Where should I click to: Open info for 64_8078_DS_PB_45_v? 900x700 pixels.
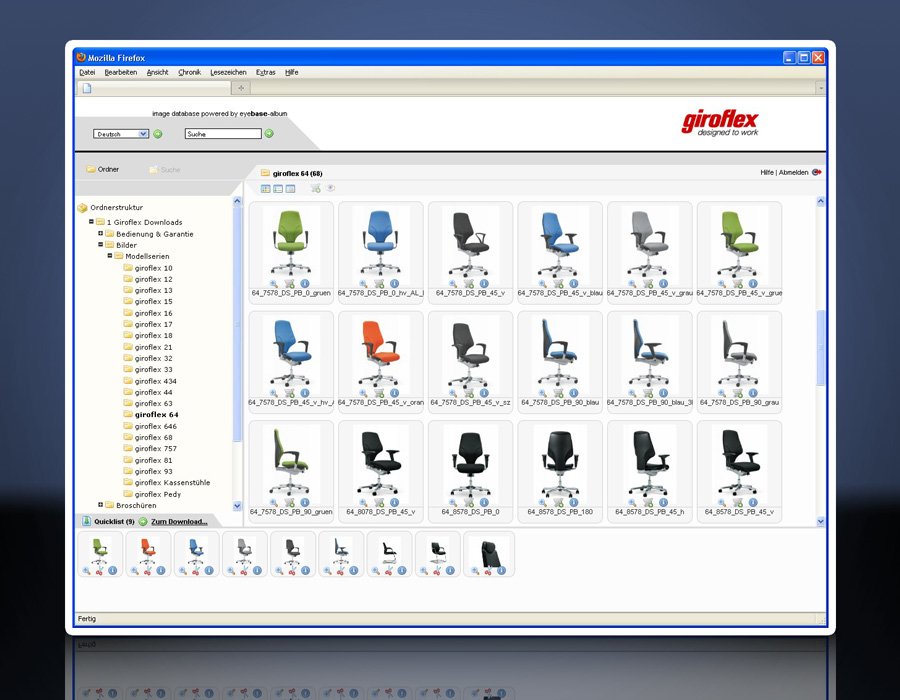tap(394, 503)
